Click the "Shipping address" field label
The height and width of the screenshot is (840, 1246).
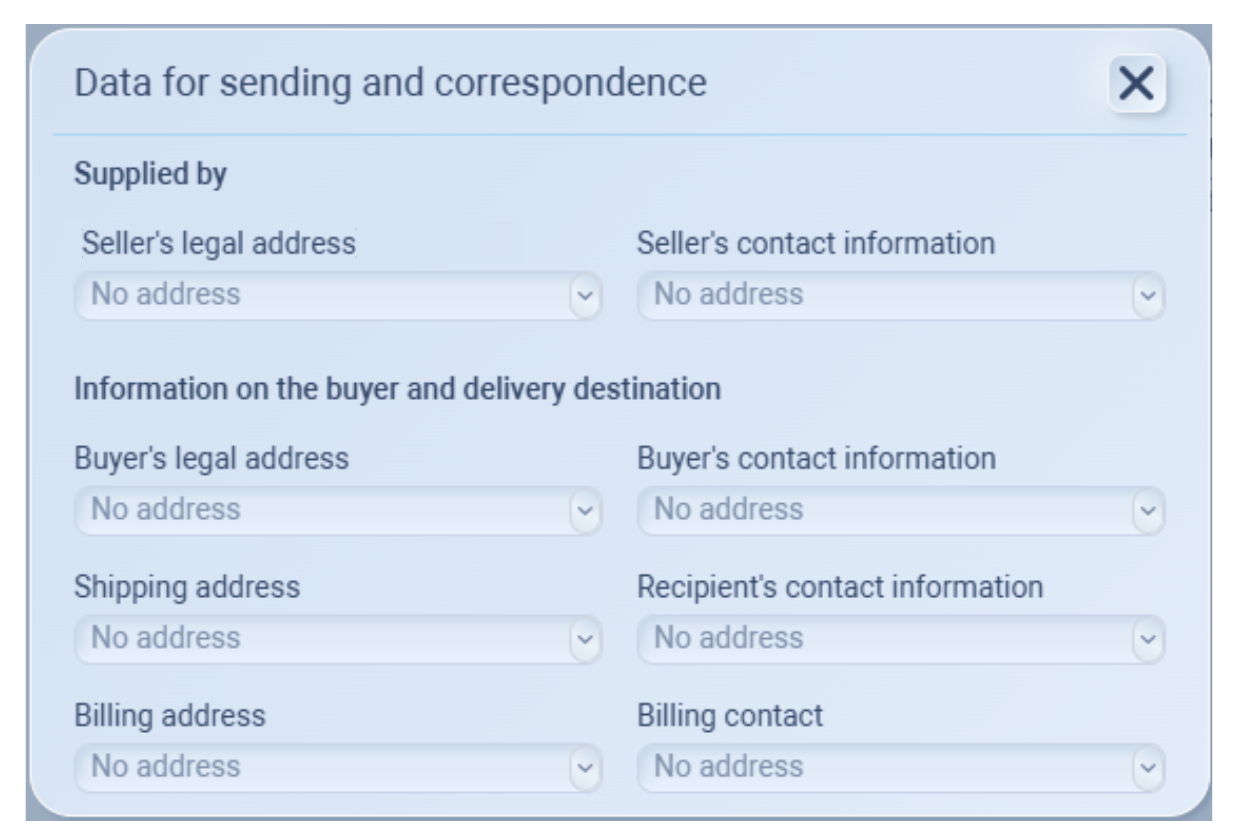(x=187, y=587)
